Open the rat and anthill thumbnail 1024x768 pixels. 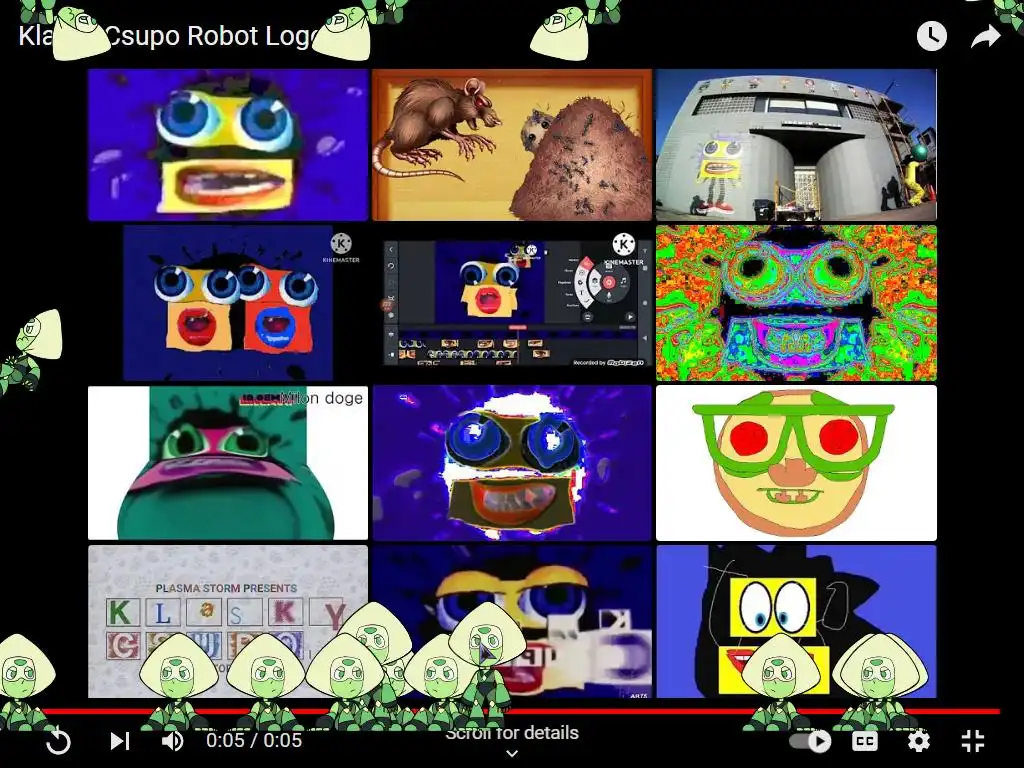pyautogui.click(x=512, y=145)
